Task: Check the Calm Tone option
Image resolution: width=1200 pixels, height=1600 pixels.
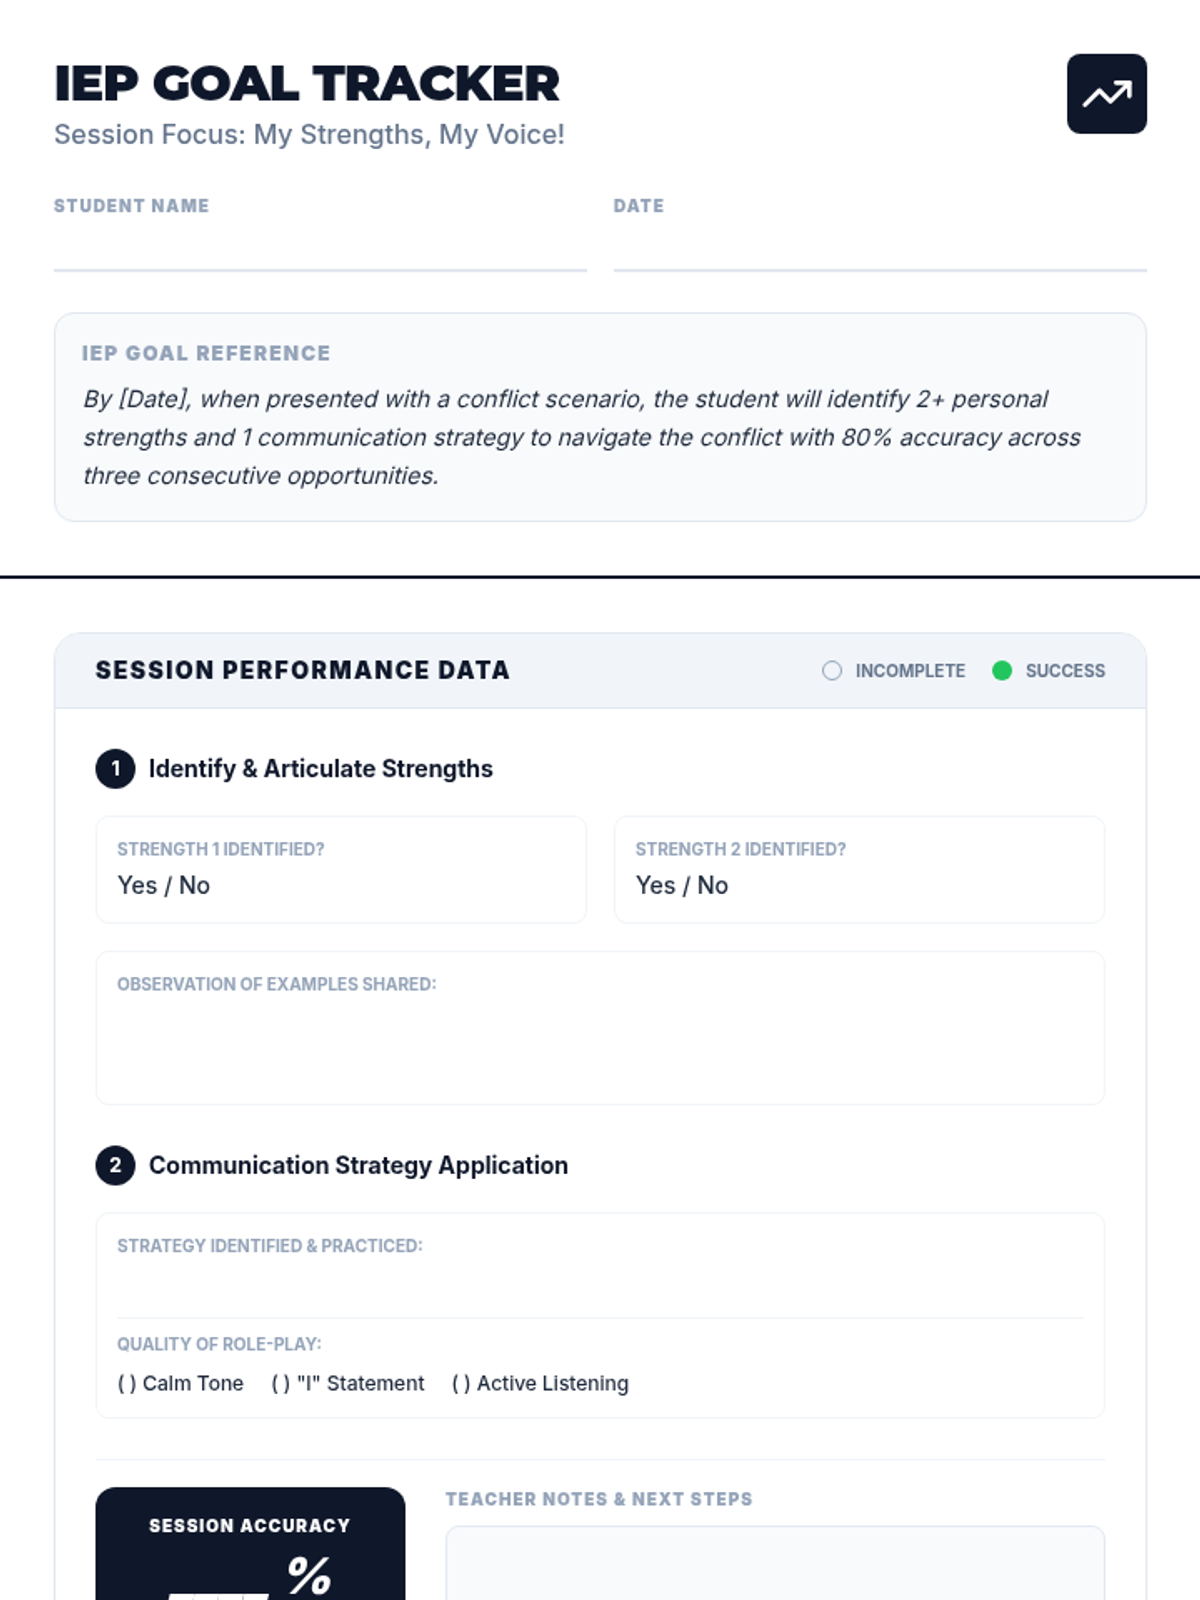Action: tap(180, 1383)
